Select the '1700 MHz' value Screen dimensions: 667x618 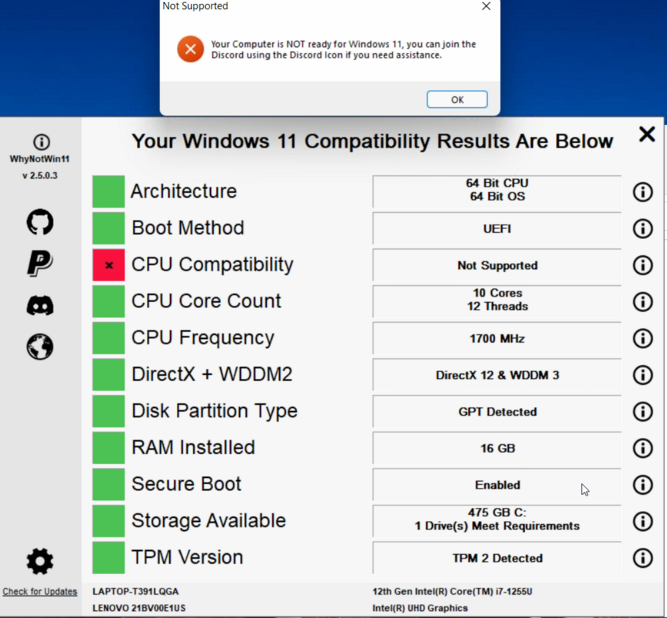point(497,338)
